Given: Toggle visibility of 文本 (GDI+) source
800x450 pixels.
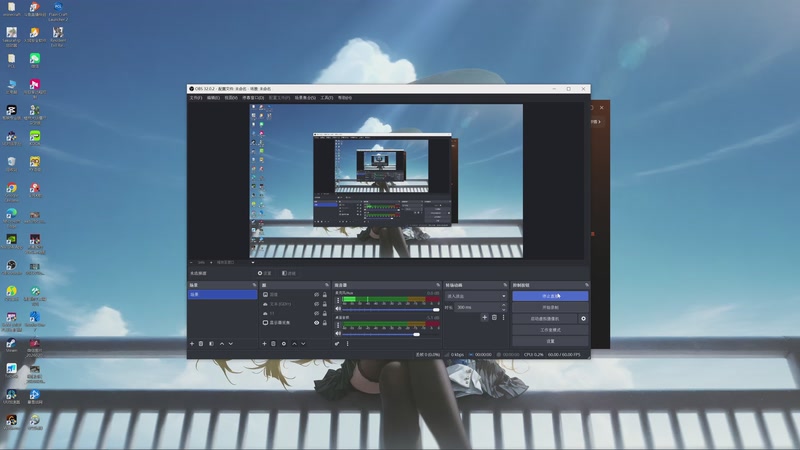Looking at the screenshot, I should [x=316, y=304].
